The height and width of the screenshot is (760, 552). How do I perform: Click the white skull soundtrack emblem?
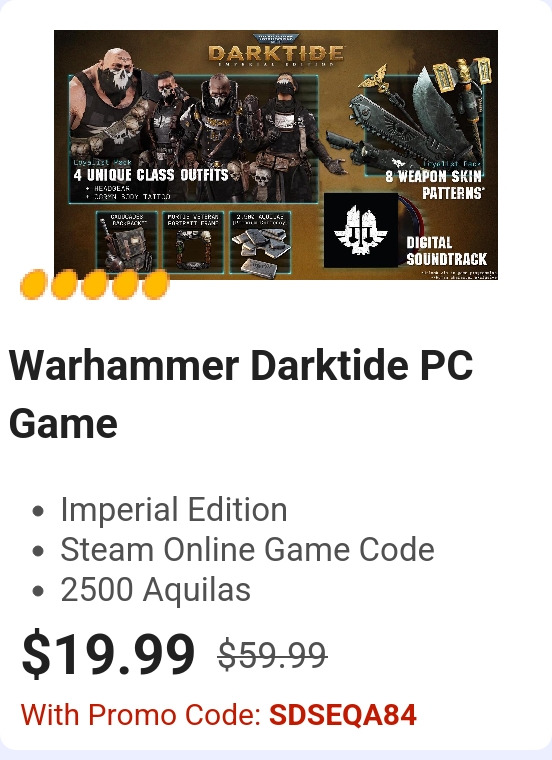[x=361, y=230]
